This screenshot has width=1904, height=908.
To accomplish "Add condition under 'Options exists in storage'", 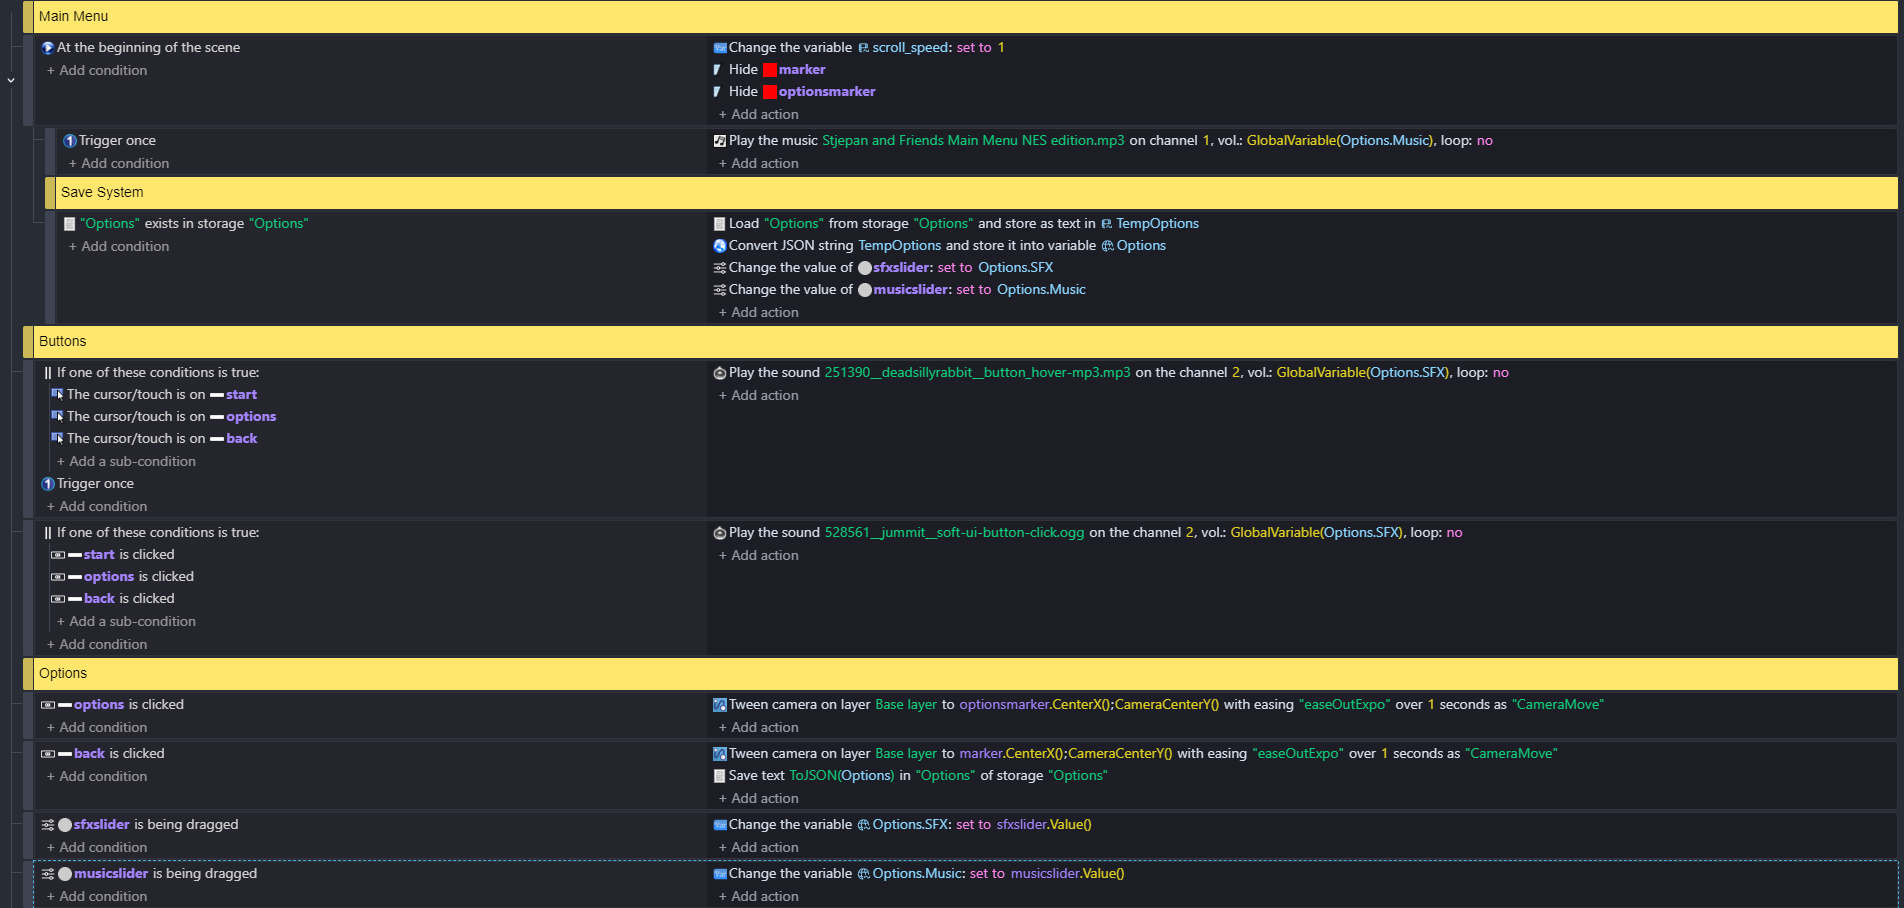I will (x=119, y=247).
